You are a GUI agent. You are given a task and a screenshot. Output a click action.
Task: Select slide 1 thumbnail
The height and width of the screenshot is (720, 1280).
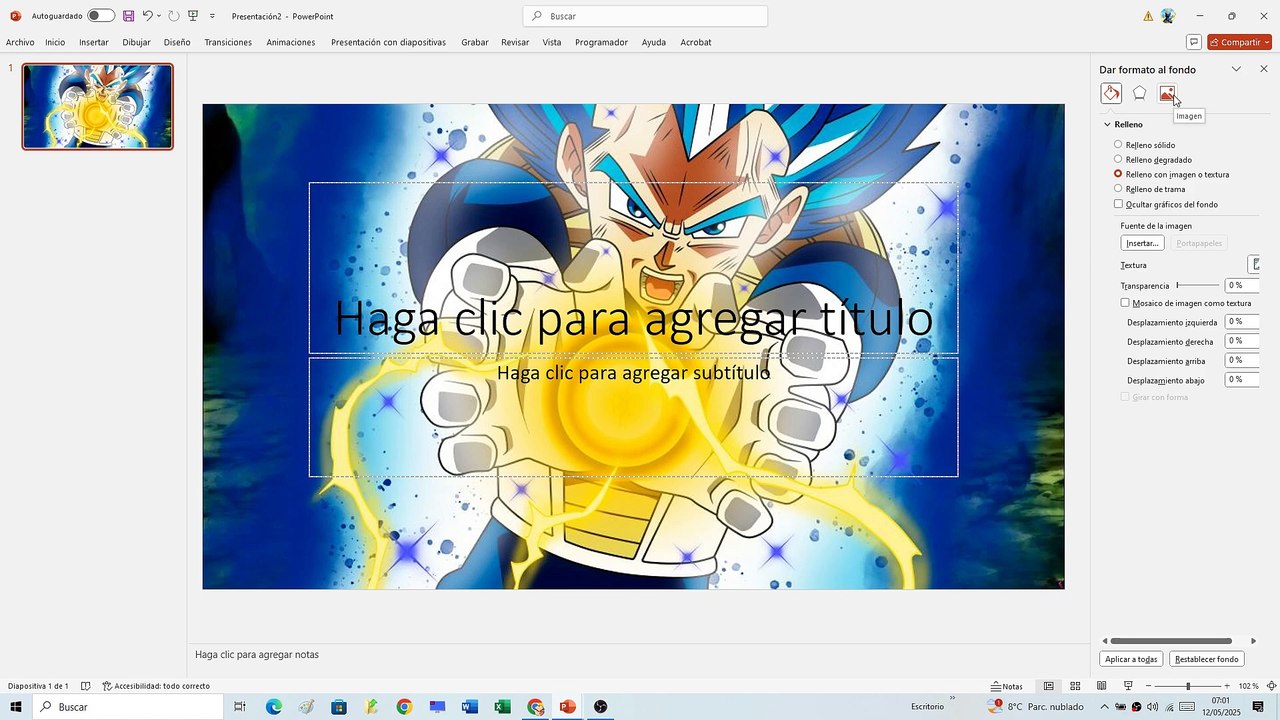(x=98, y=106)
